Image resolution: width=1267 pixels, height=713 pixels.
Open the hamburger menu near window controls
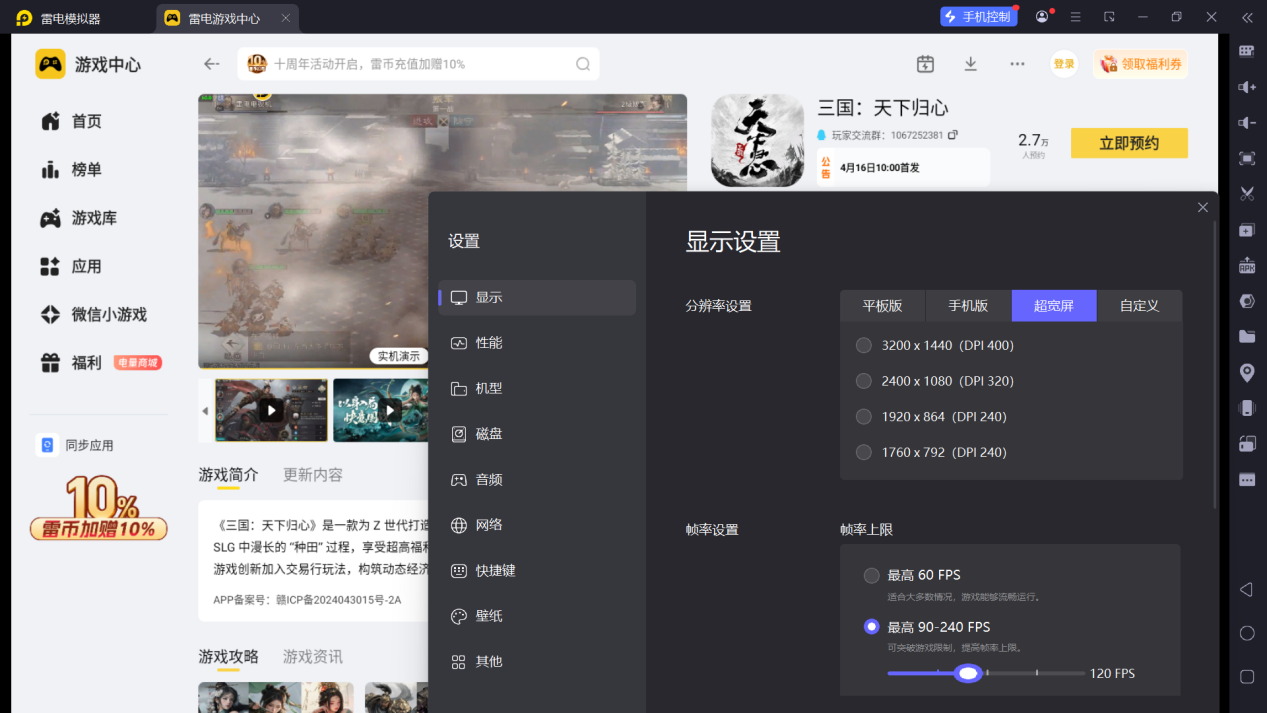click(1074, 17)
